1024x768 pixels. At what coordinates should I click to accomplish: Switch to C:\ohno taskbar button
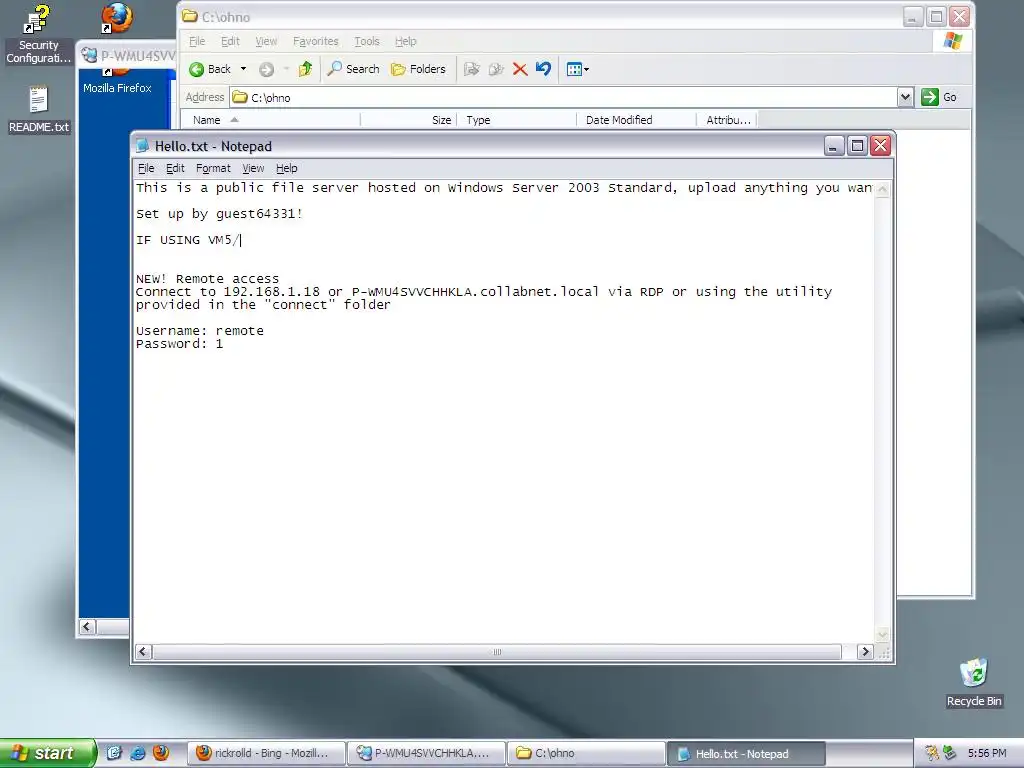(x=586, y=753)
